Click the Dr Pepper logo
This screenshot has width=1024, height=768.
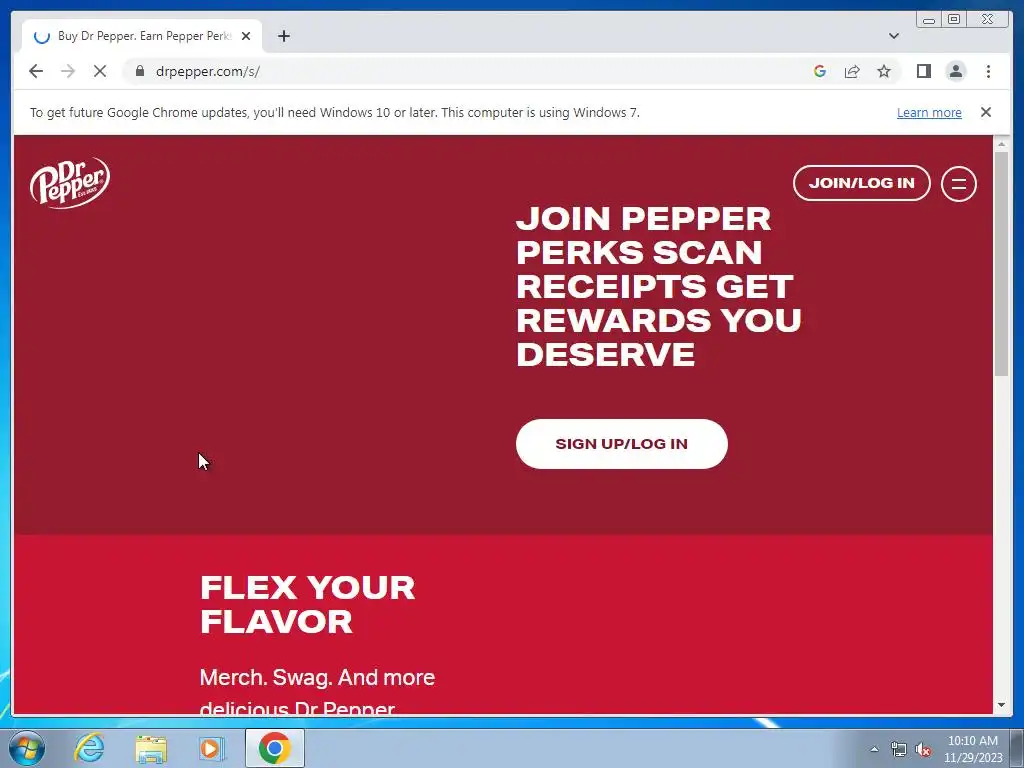(x=70, y=183)
